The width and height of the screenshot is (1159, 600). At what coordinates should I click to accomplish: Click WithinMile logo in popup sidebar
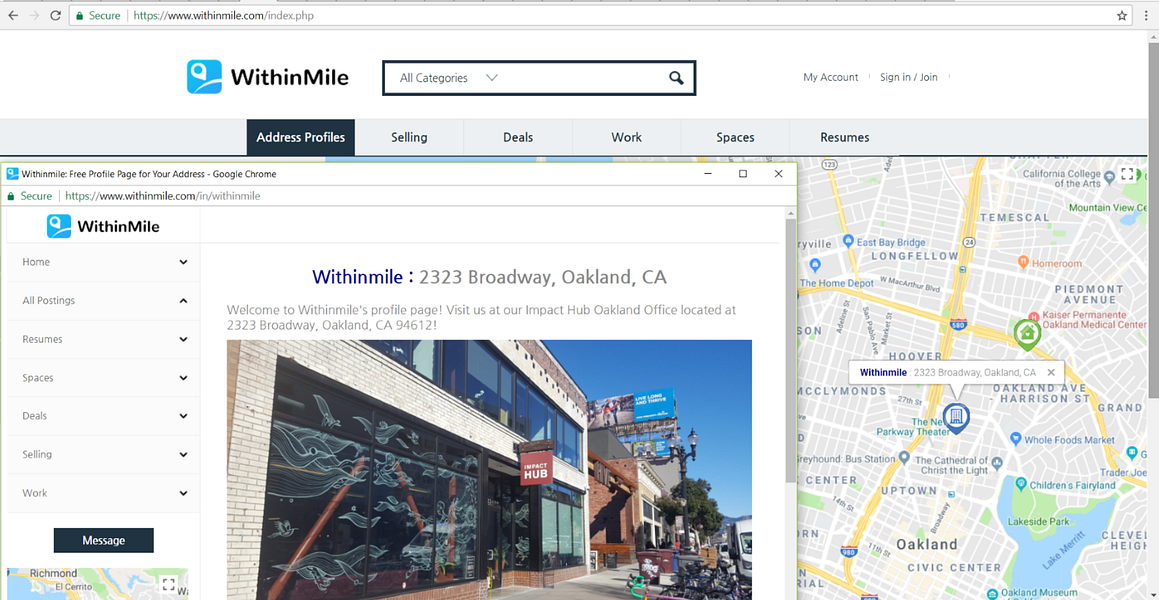tap(103, 226)
